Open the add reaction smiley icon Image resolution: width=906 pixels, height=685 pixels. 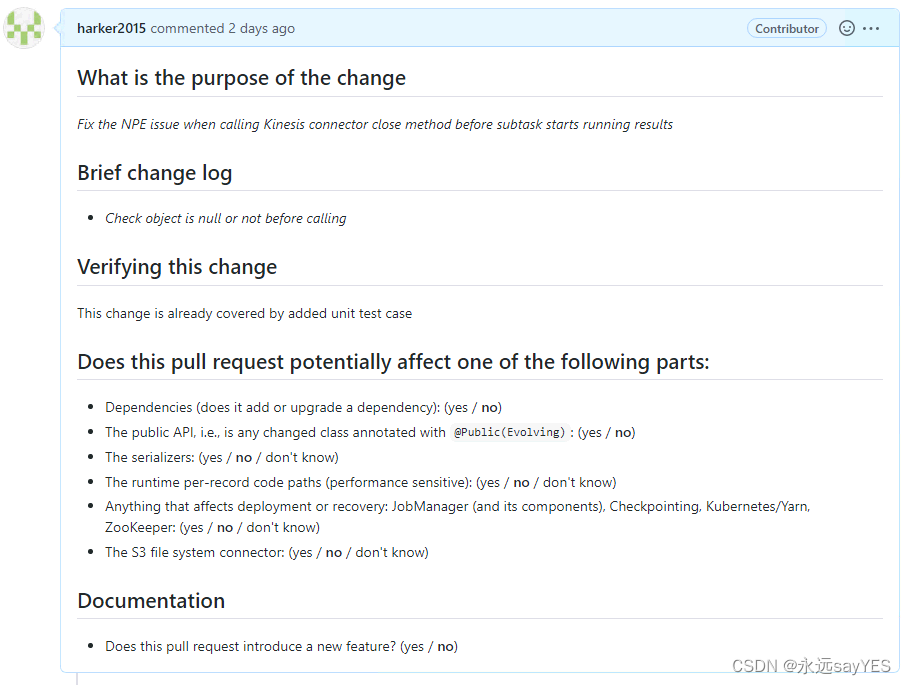point(846,28)
